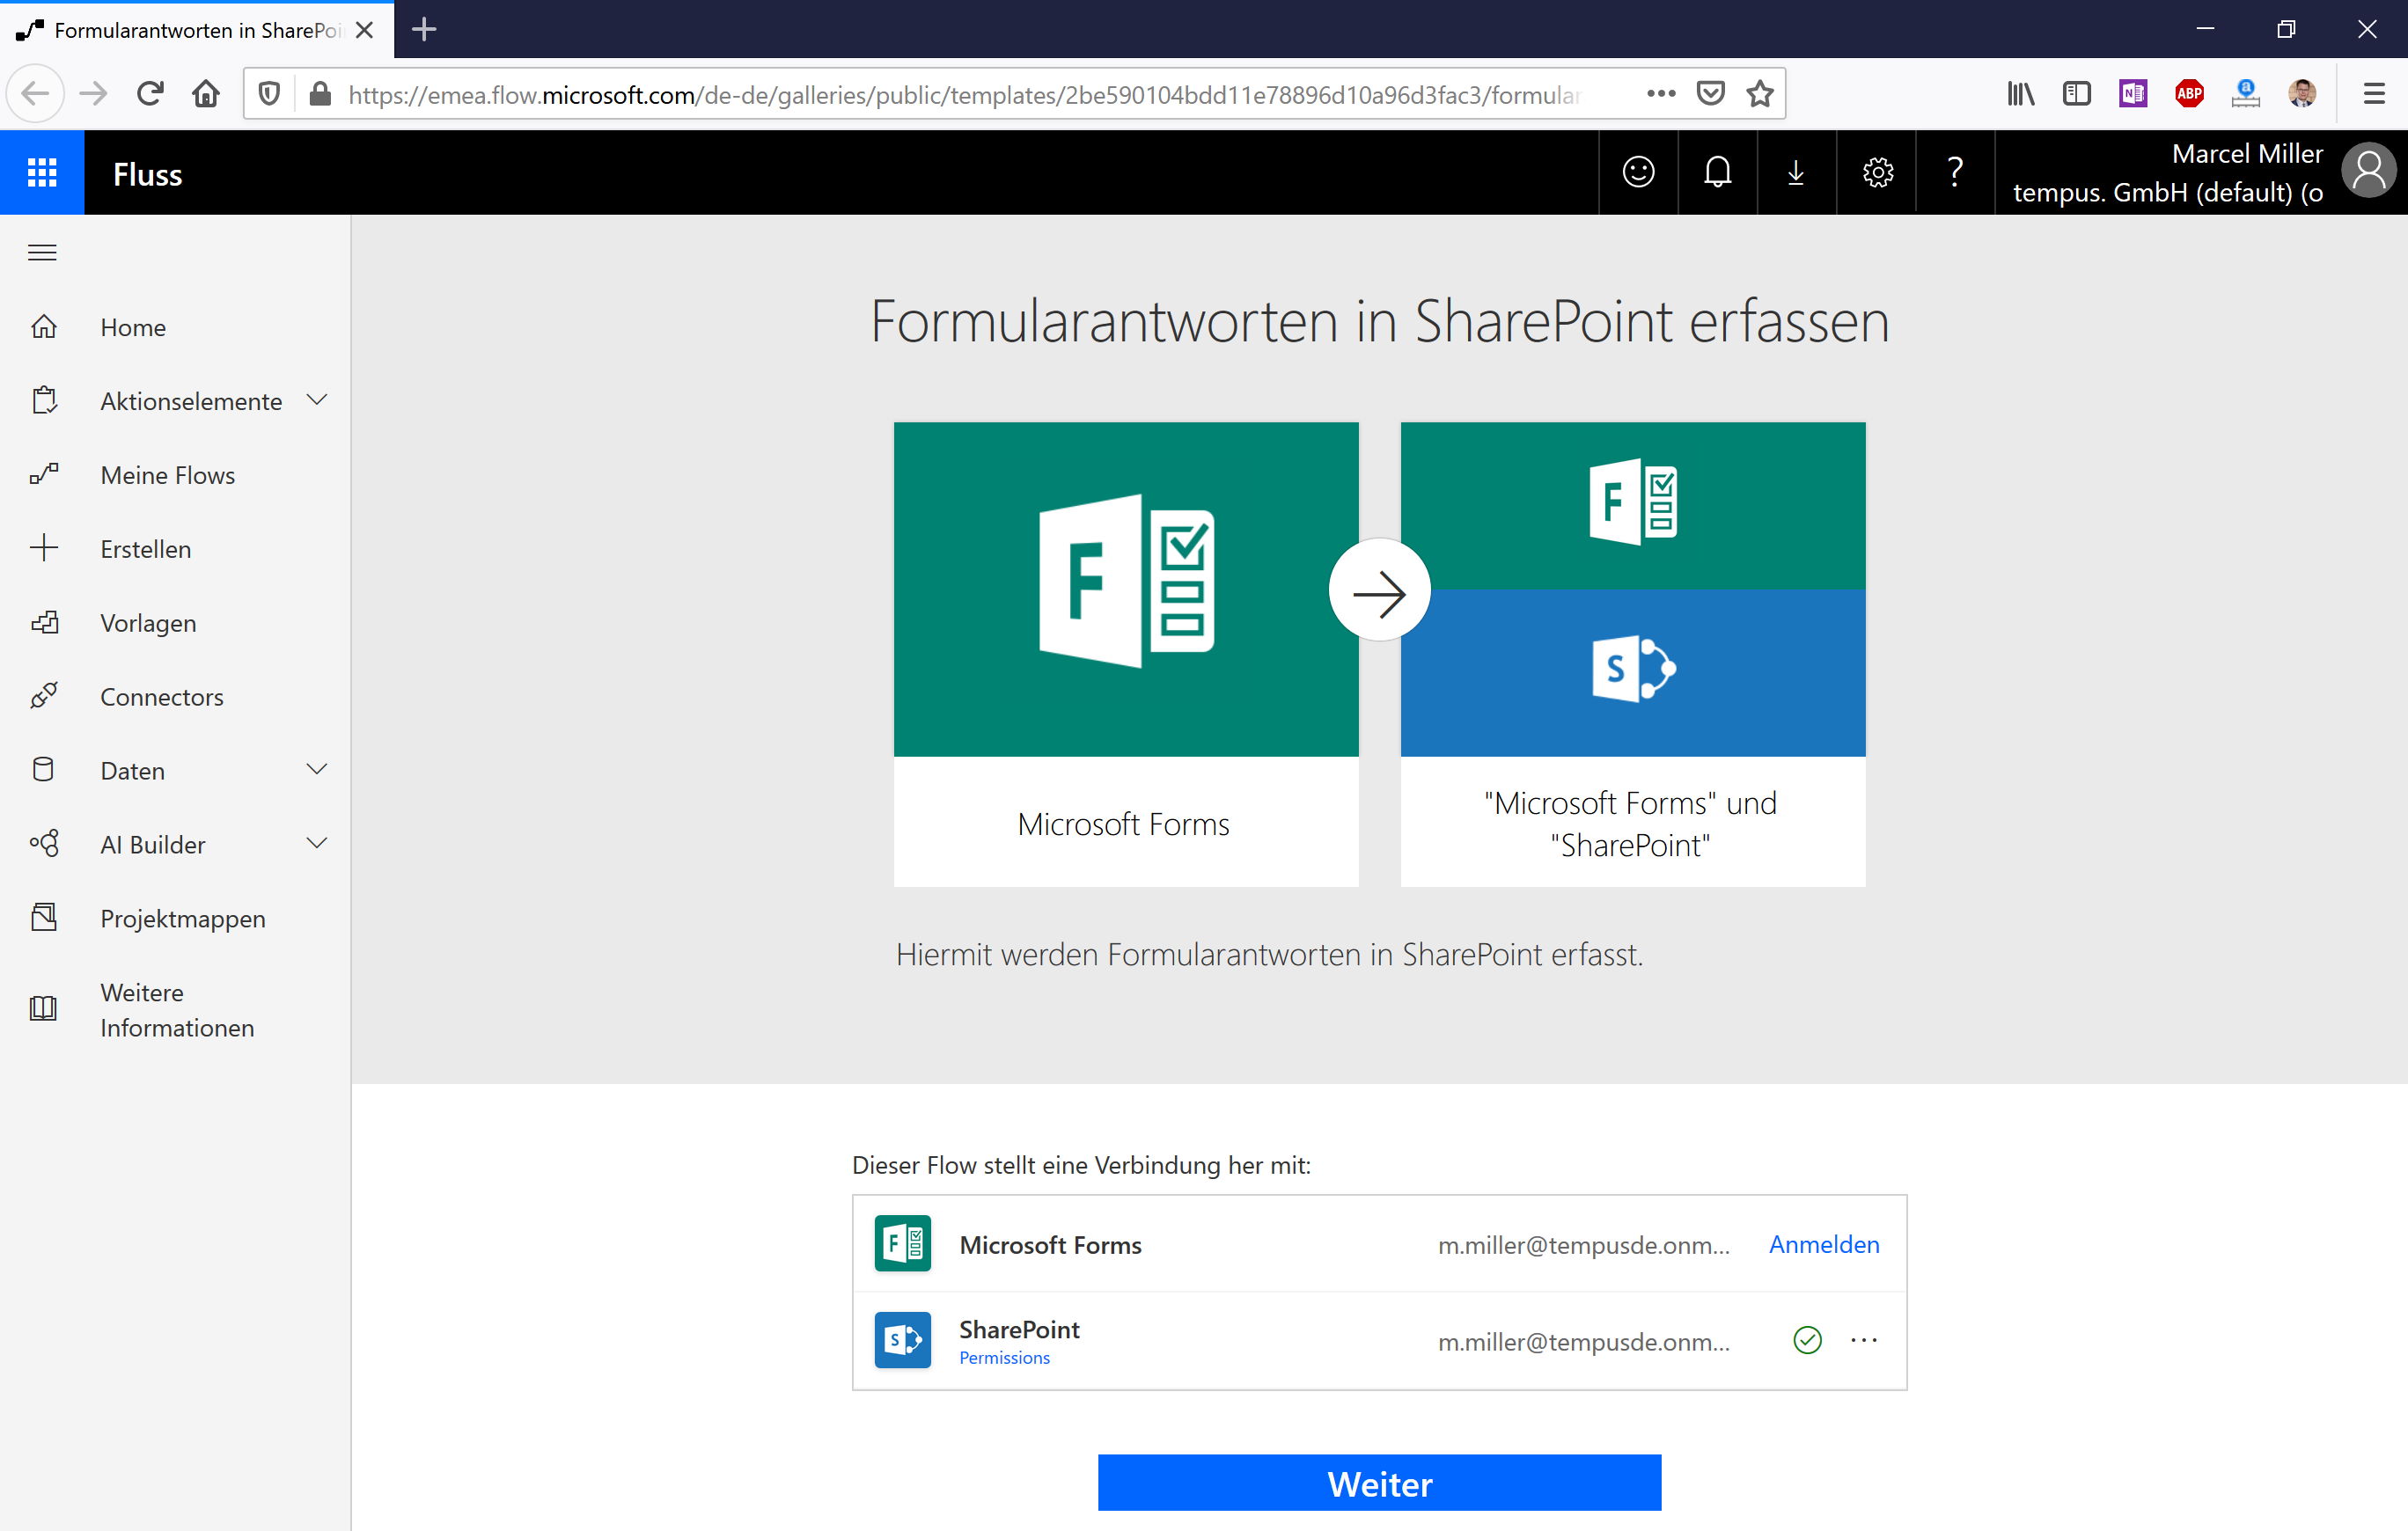Click the Microsoft Forms connection icon
Viewport: 2408px width, 1531px height.
pyautogui.click(x=903, y=1244)
